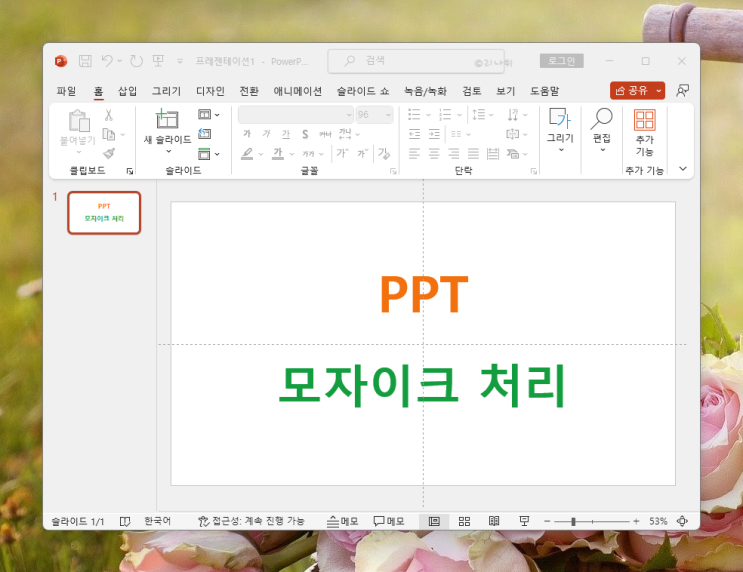This screenshot has height=572, width=743.
Task: Open clipboard group dialog launcher
Action: [x=130, y=171]
